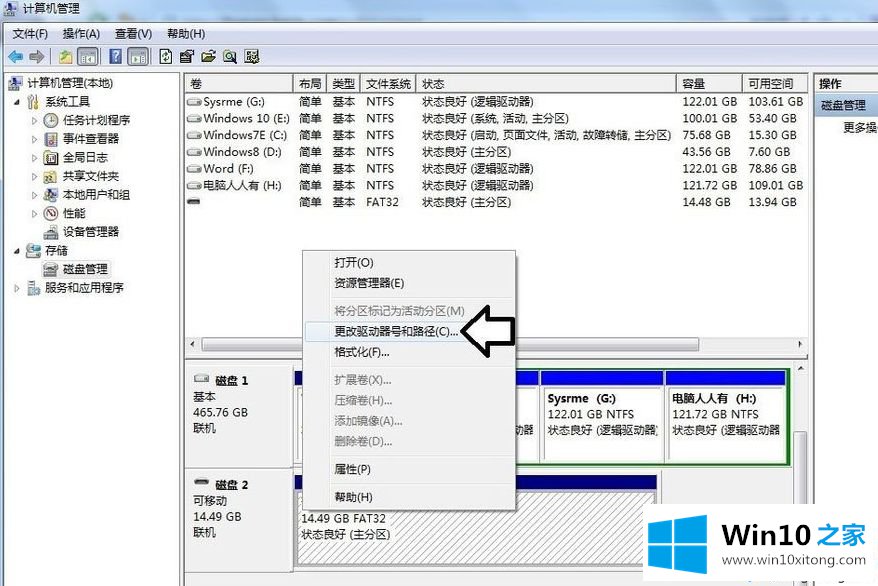Click the blue Back arrow in toolbar

point(16,57)
